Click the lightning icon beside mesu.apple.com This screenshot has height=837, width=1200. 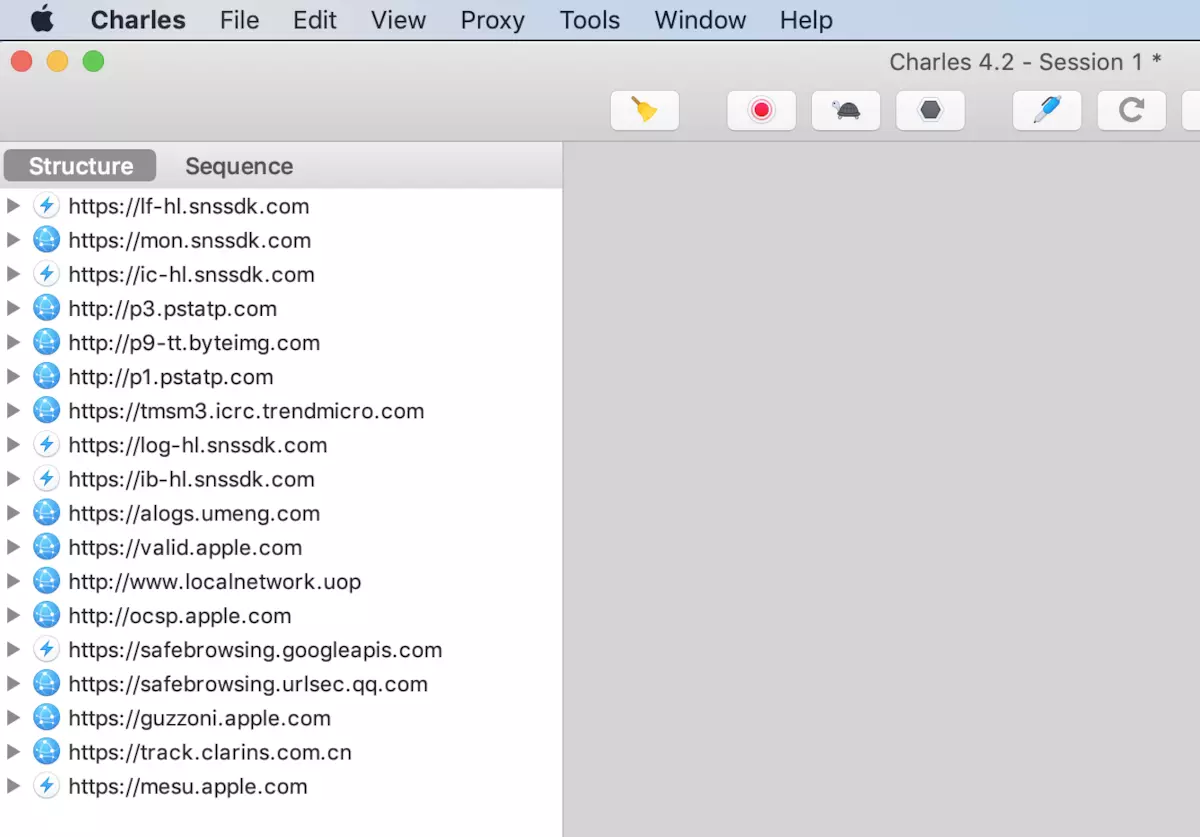(x=46, y=786)
